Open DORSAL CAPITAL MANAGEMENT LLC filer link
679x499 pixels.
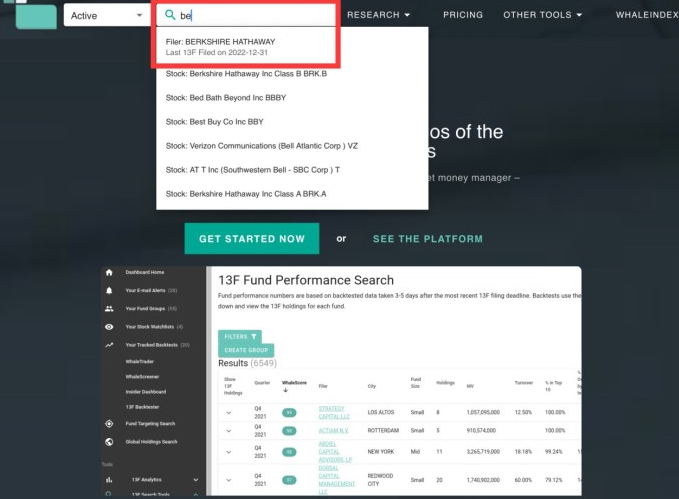coord(336,480)
